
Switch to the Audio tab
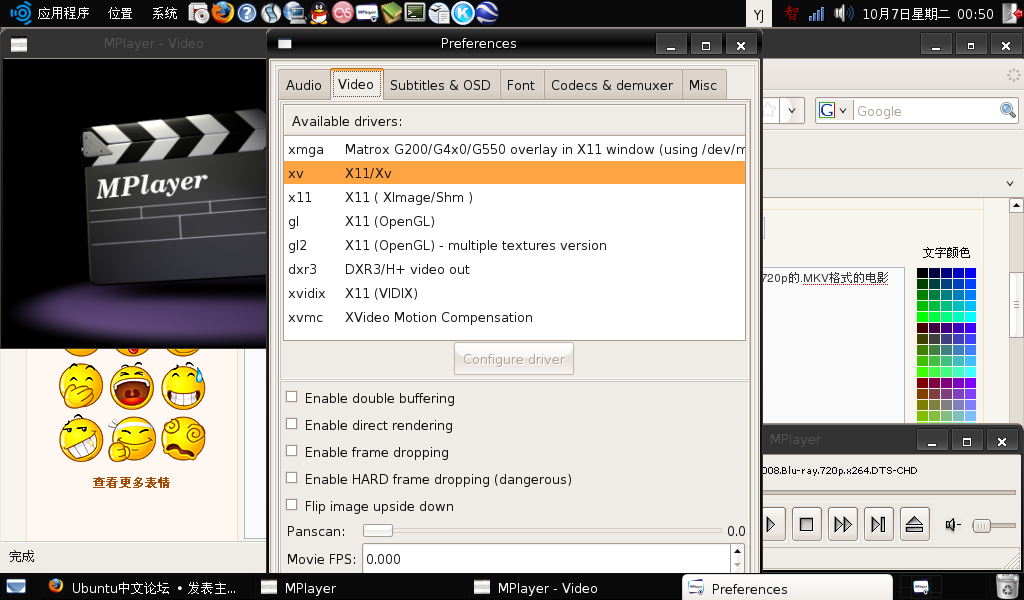click(x=304, y=85)
